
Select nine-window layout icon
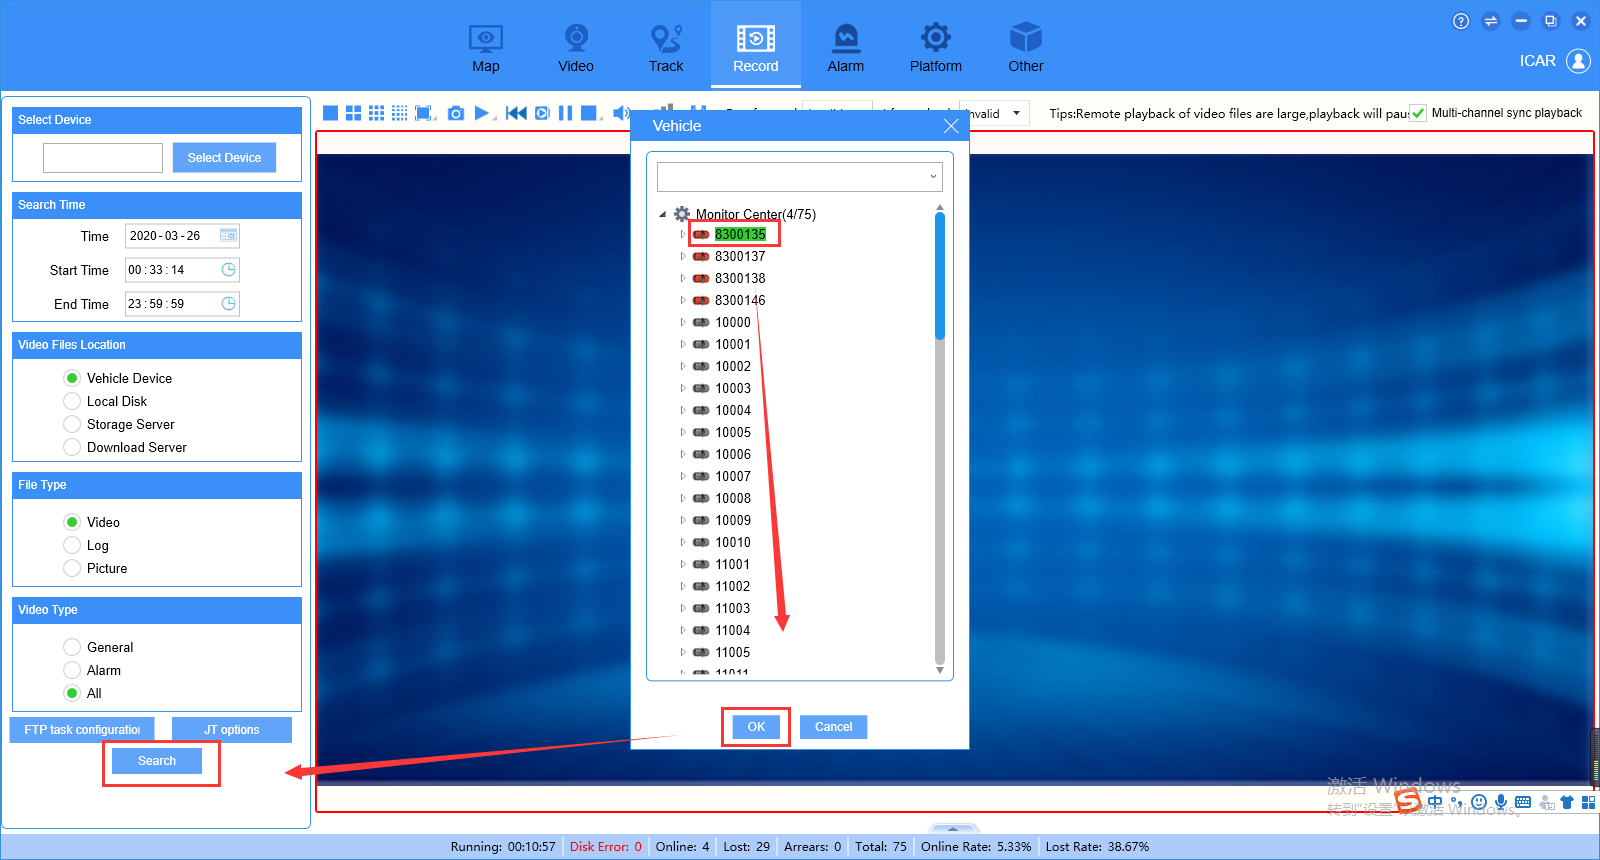(376, 113)
